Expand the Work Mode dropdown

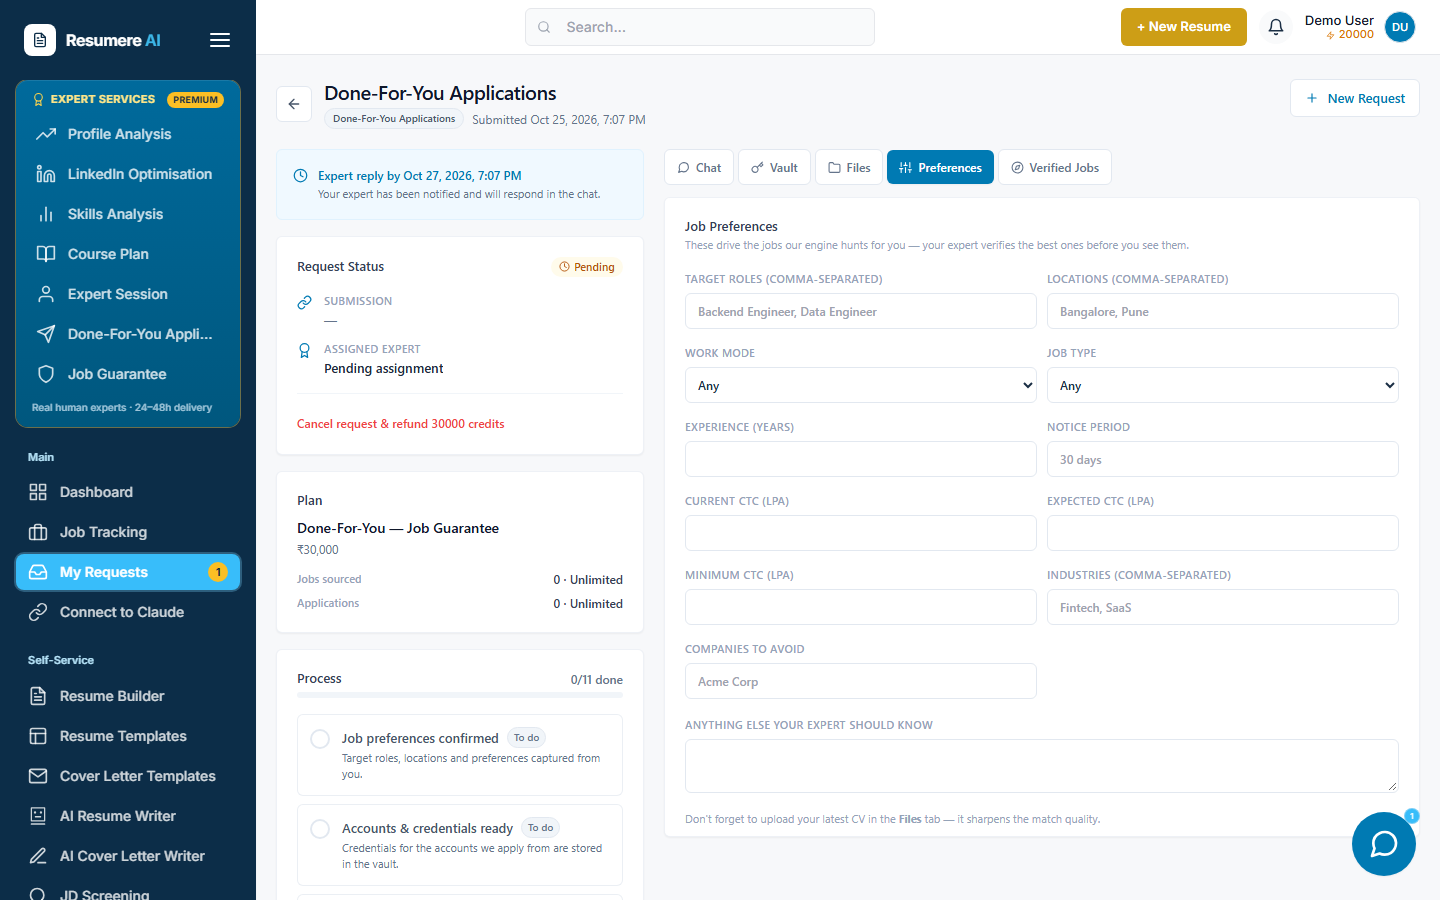pyautogui.click(x=861, y=385)
